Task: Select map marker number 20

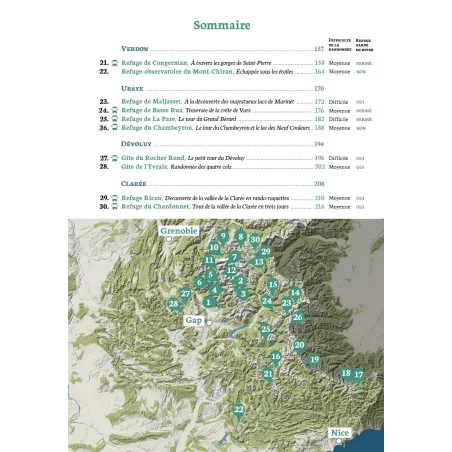Action: (x=299, y=346)
